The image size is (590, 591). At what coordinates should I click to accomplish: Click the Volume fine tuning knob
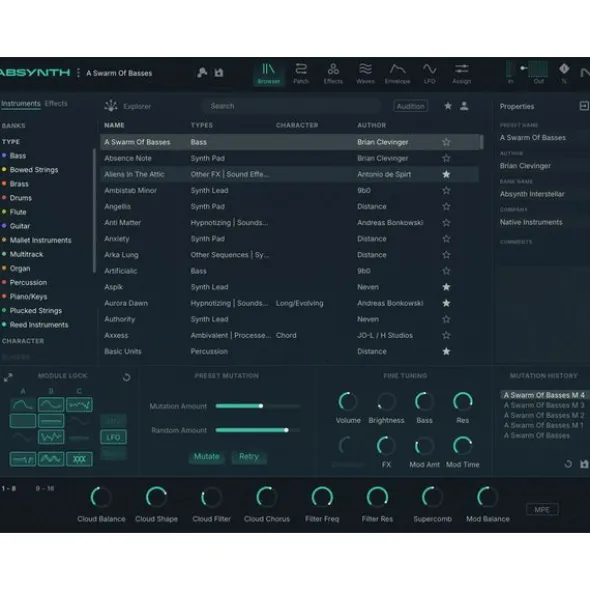(x=348, y=401)
